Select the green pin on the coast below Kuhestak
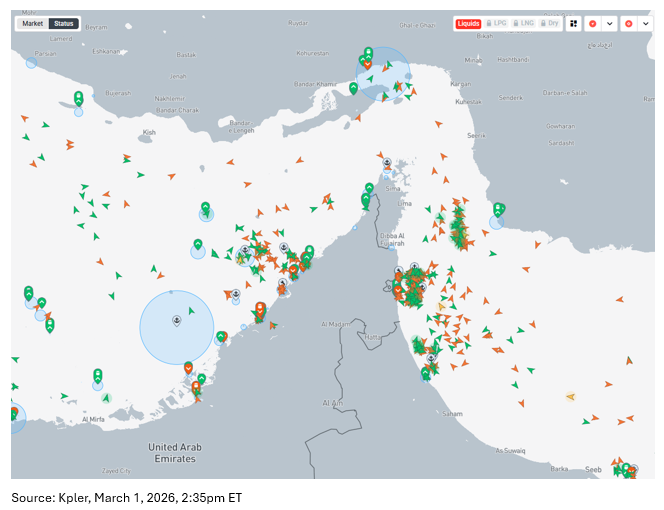This screenshot has height=510, width=664. point(498,210)
